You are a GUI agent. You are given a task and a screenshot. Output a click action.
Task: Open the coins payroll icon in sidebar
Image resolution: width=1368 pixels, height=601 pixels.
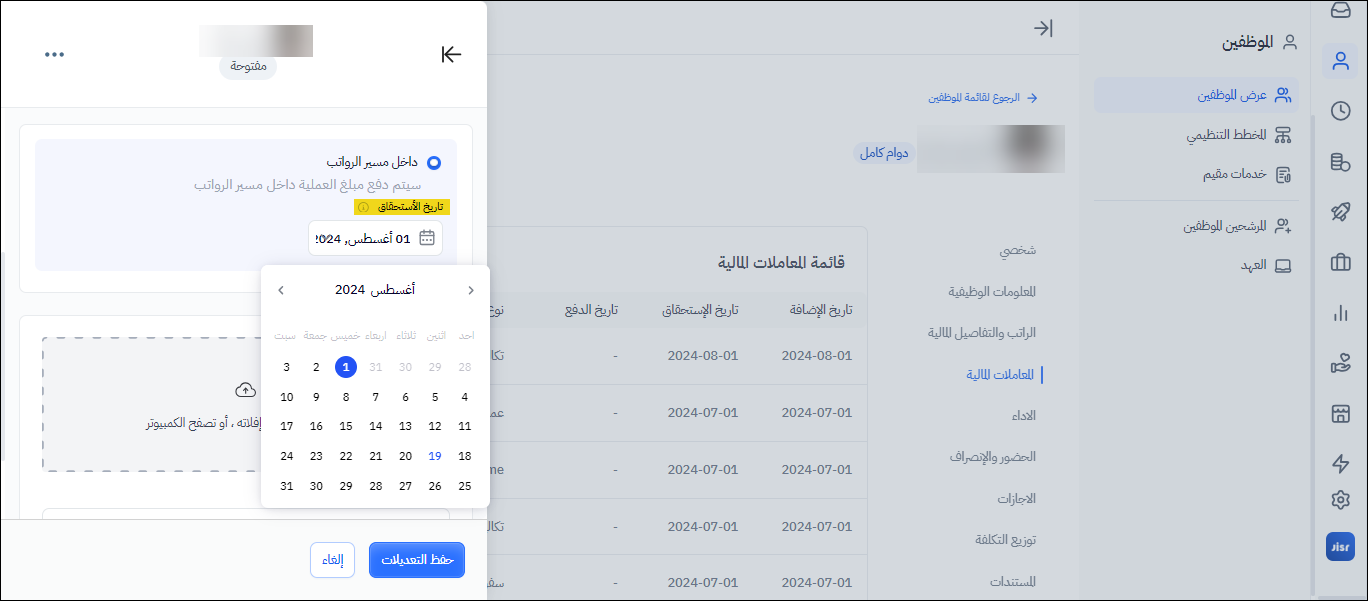click(1340, 162)
